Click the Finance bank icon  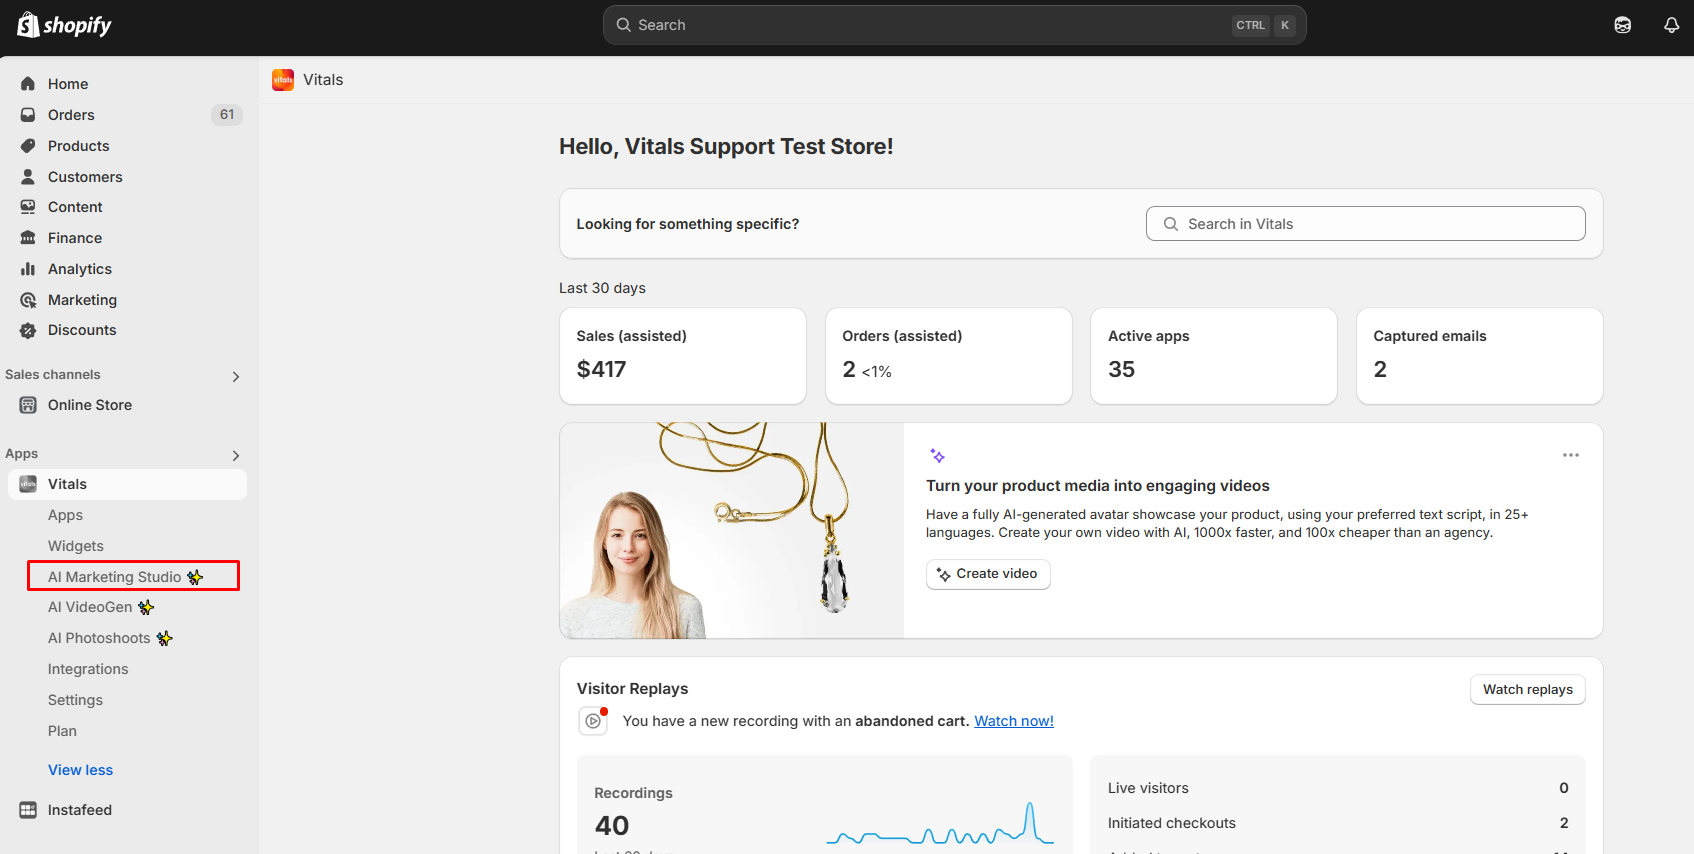(28, 238)
